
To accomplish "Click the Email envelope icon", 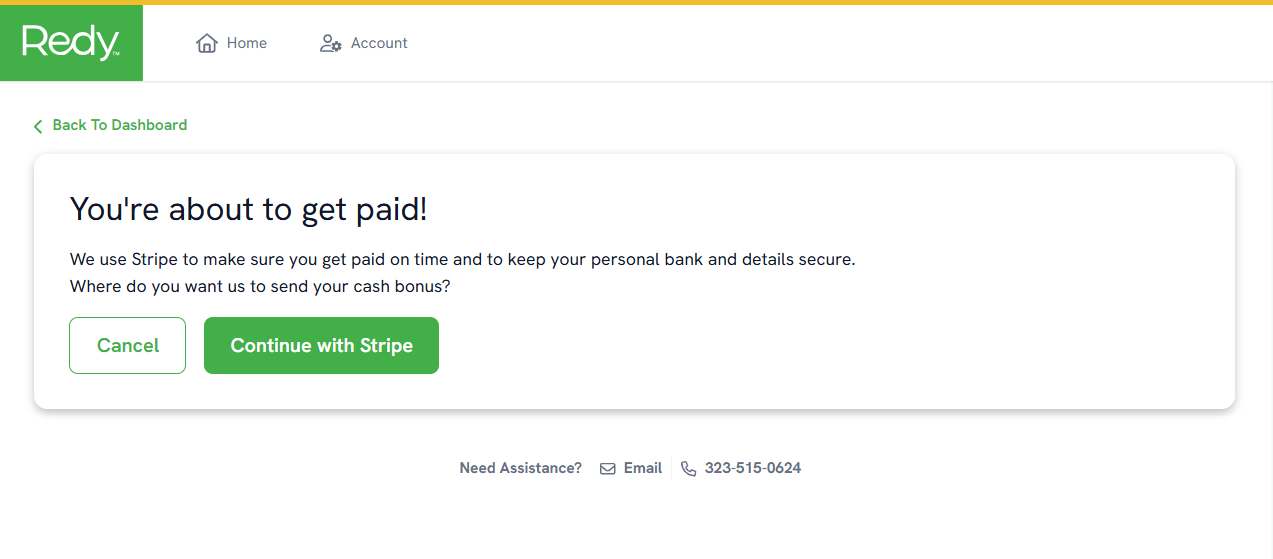I will (608, 468).
